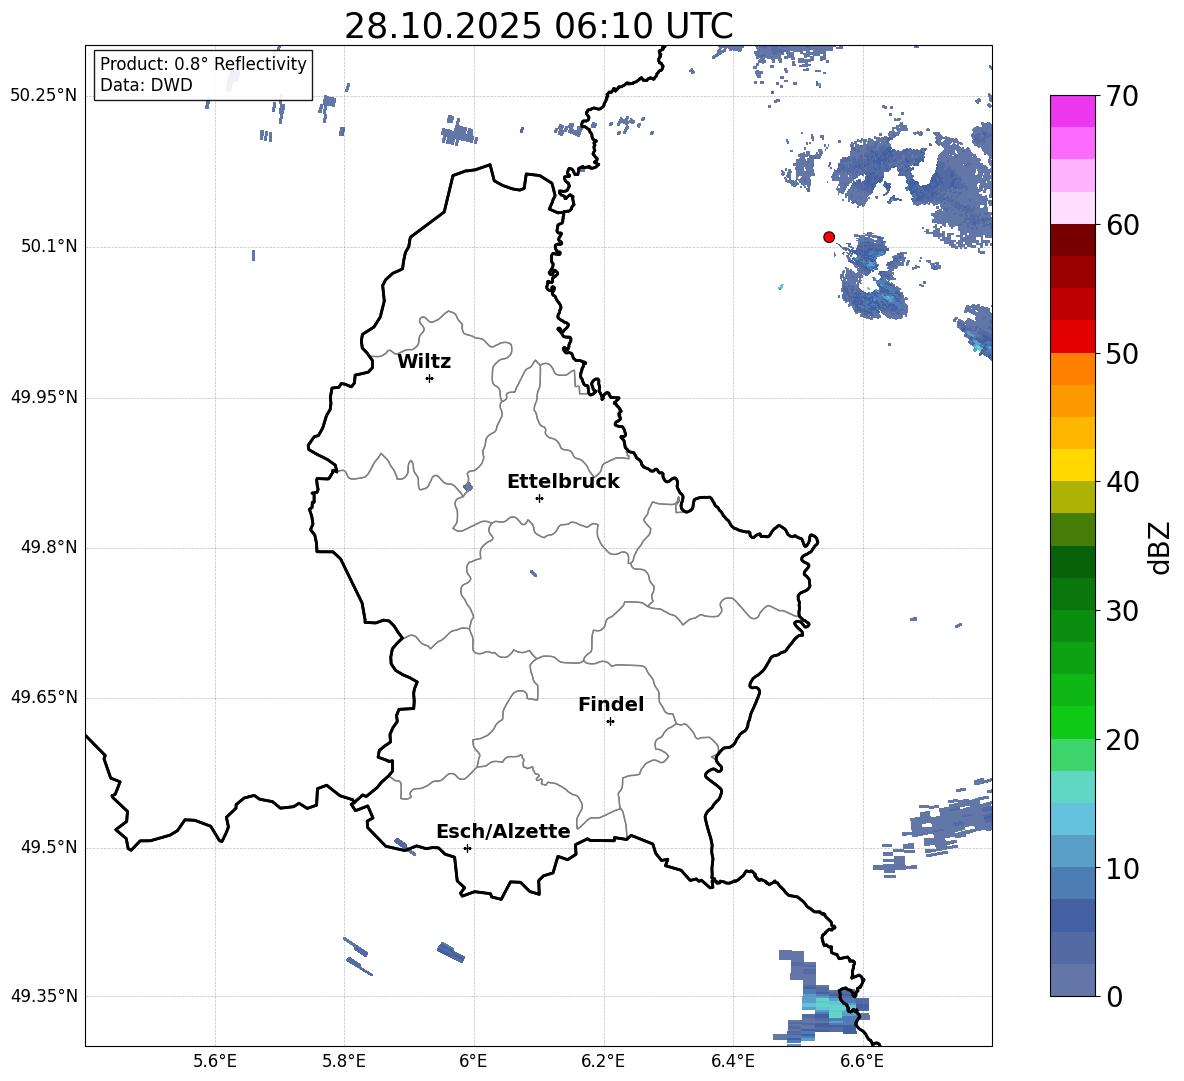Click the 49.65°N latitude label

44,697
